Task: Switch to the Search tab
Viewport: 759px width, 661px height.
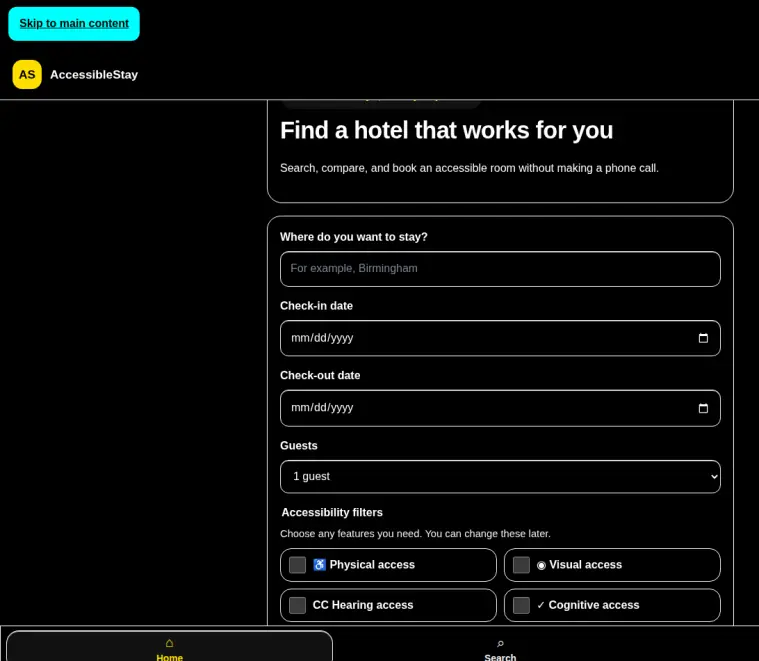Action: tap(500, 646)
